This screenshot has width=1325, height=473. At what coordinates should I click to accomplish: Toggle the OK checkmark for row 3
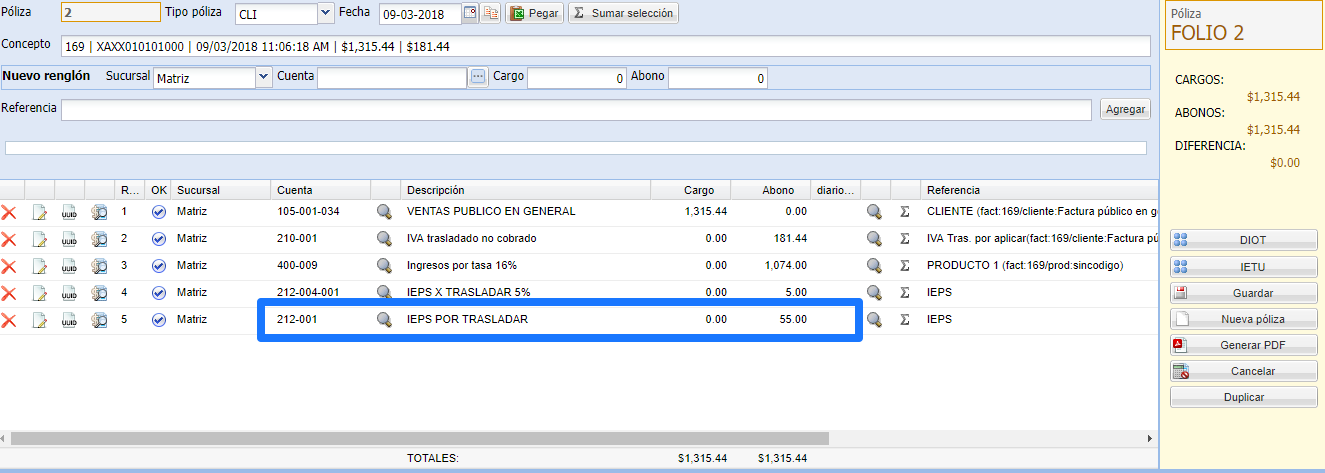(x=159, y=266)
